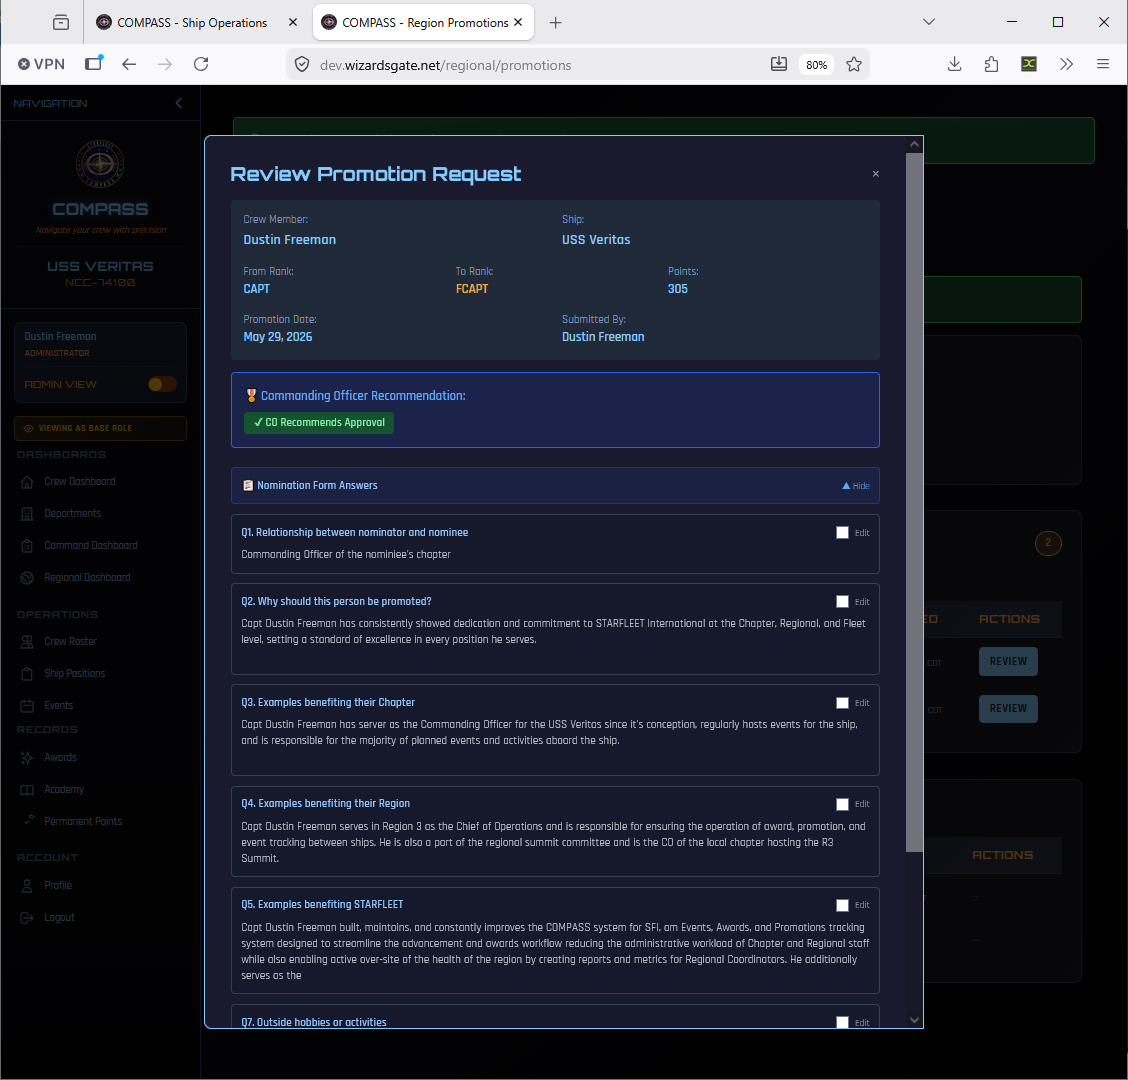Go to Command Dashboard icon

[x=27, y=545]
